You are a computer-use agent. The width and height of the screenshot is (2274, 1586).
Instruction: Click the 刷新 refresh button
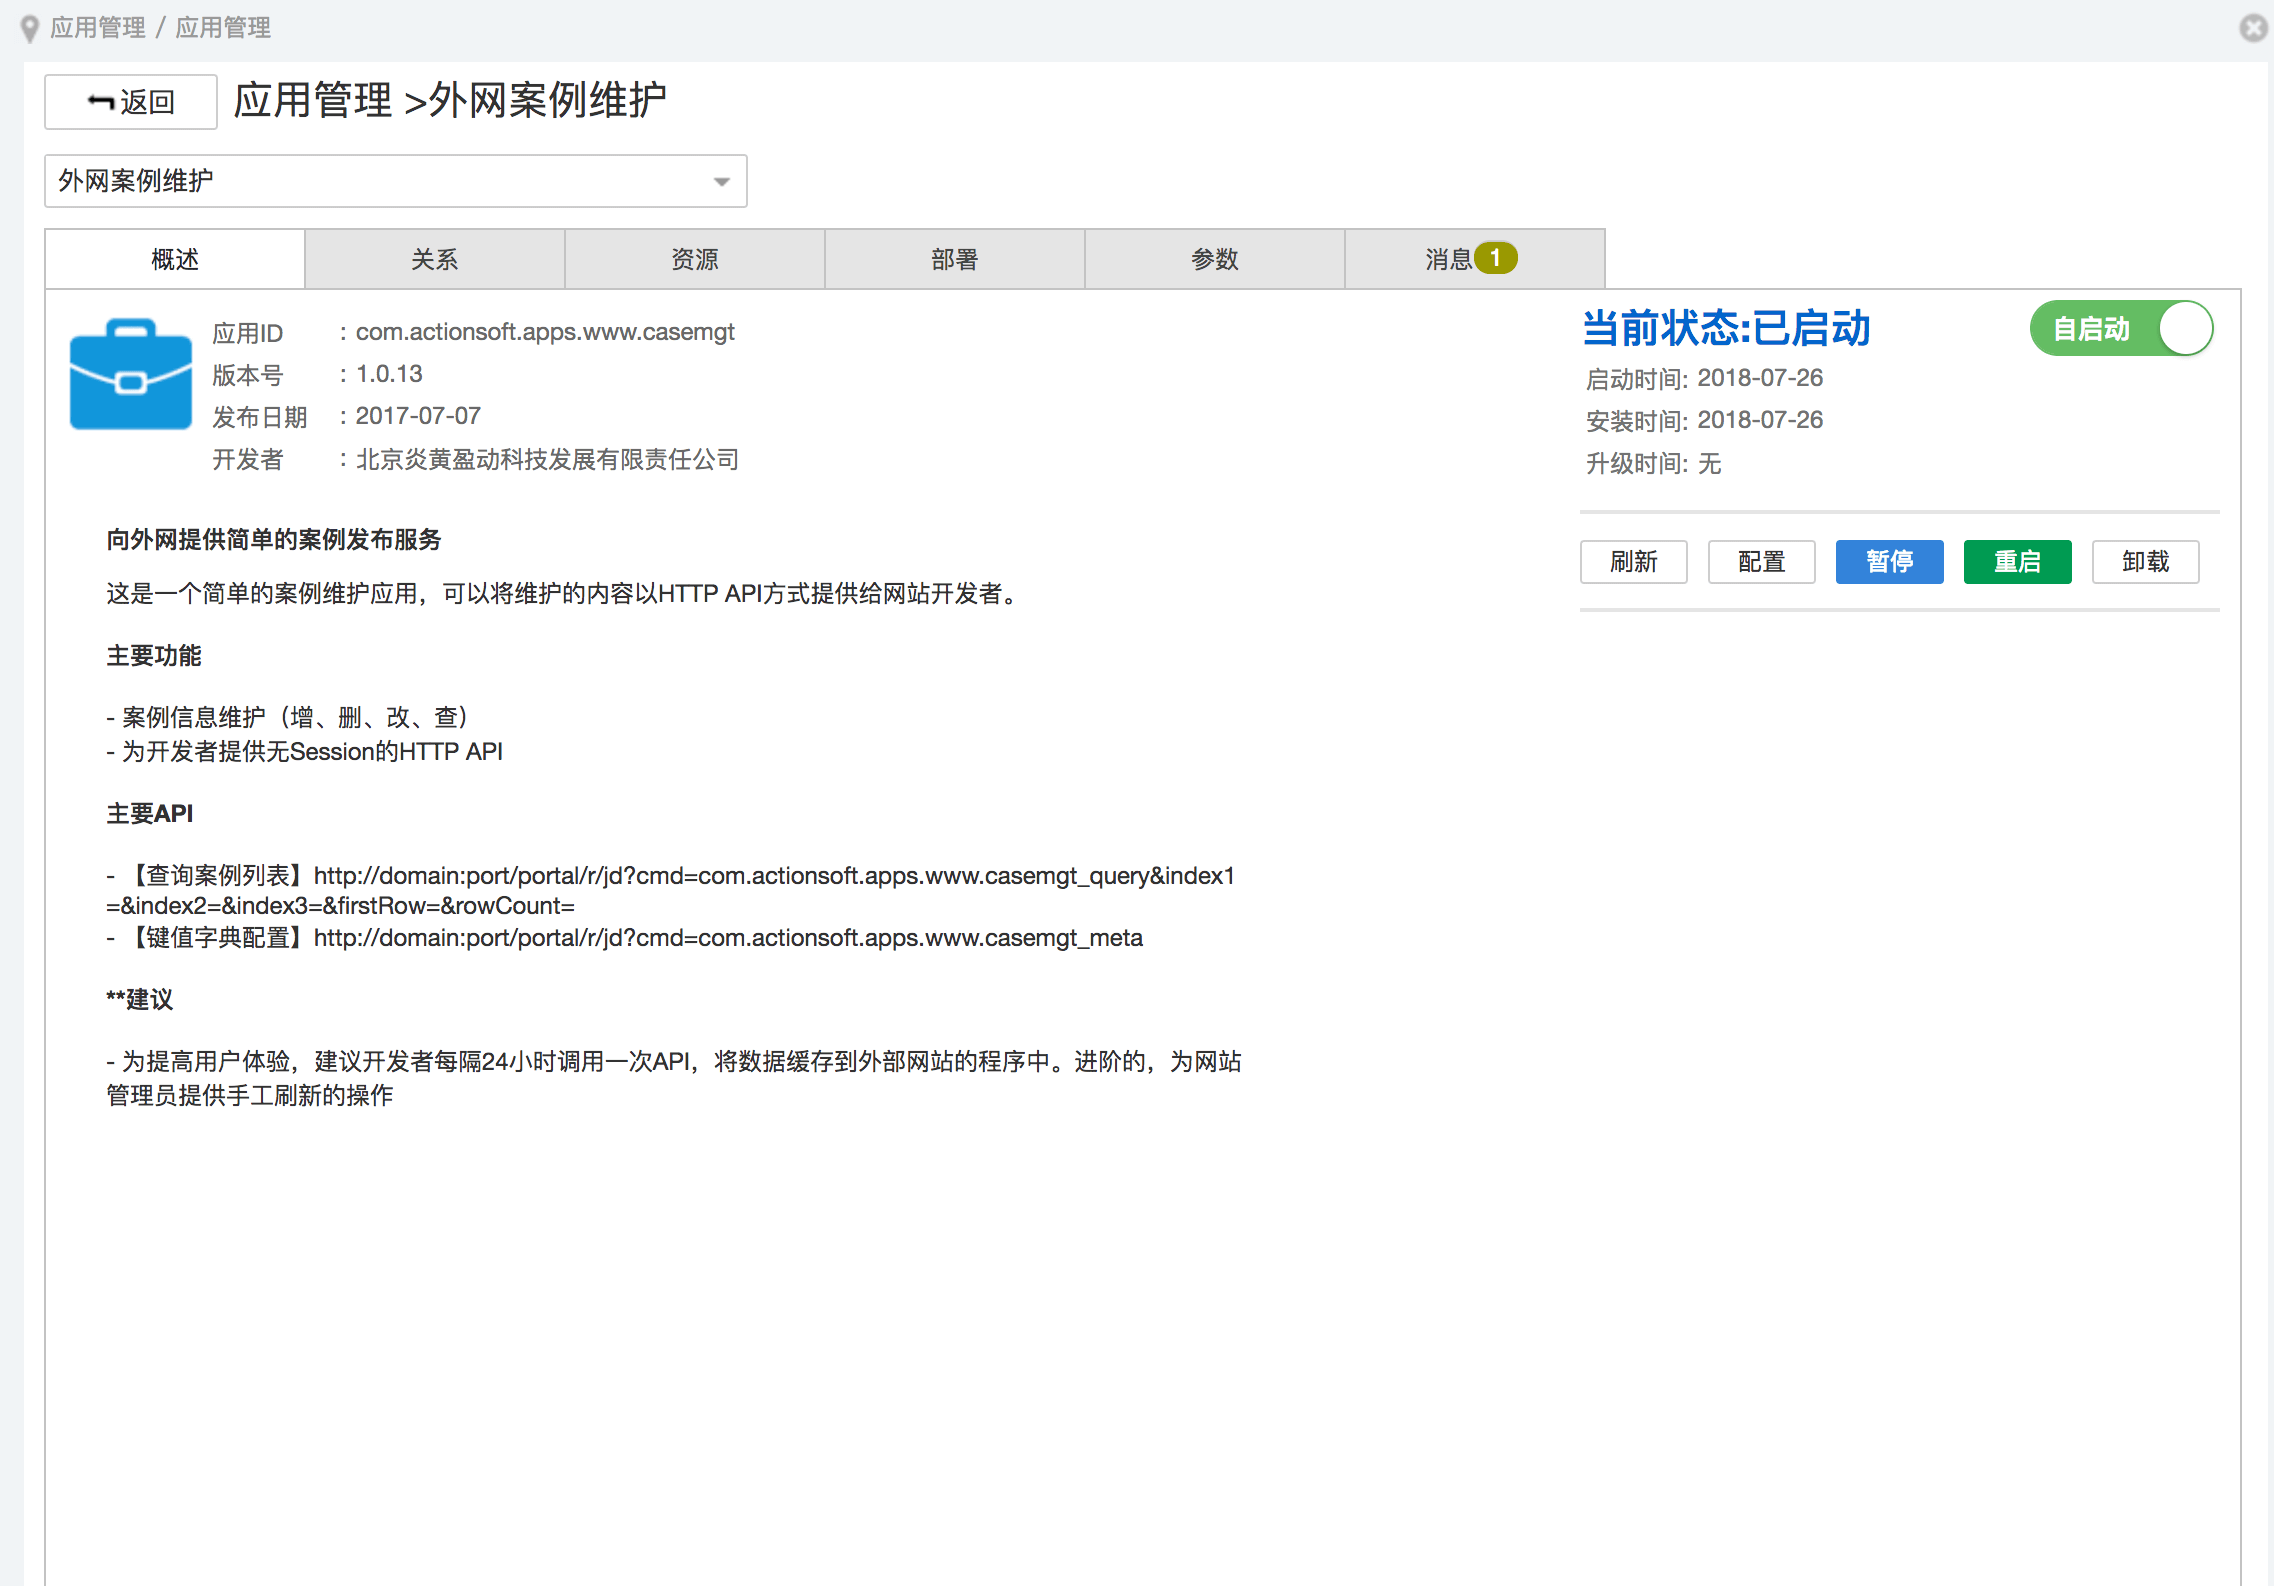1634,562
